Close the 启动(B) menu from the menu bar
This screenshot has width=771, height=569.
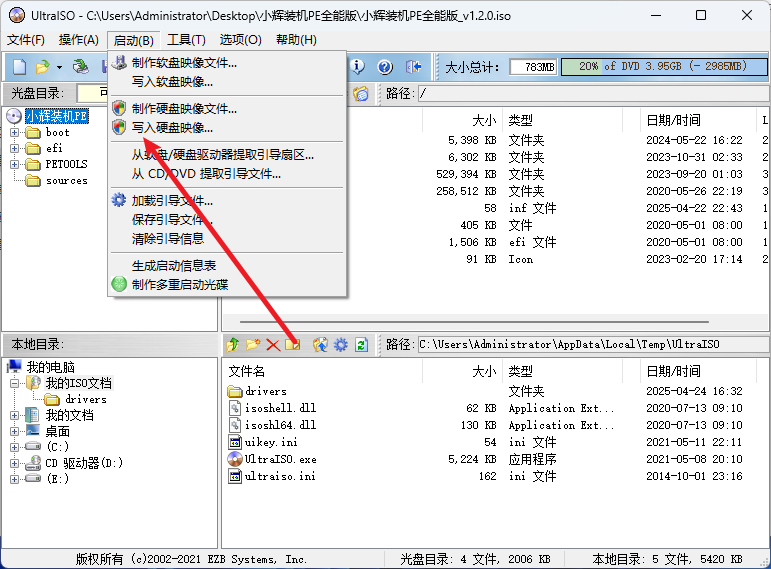(x=134, y=40)
